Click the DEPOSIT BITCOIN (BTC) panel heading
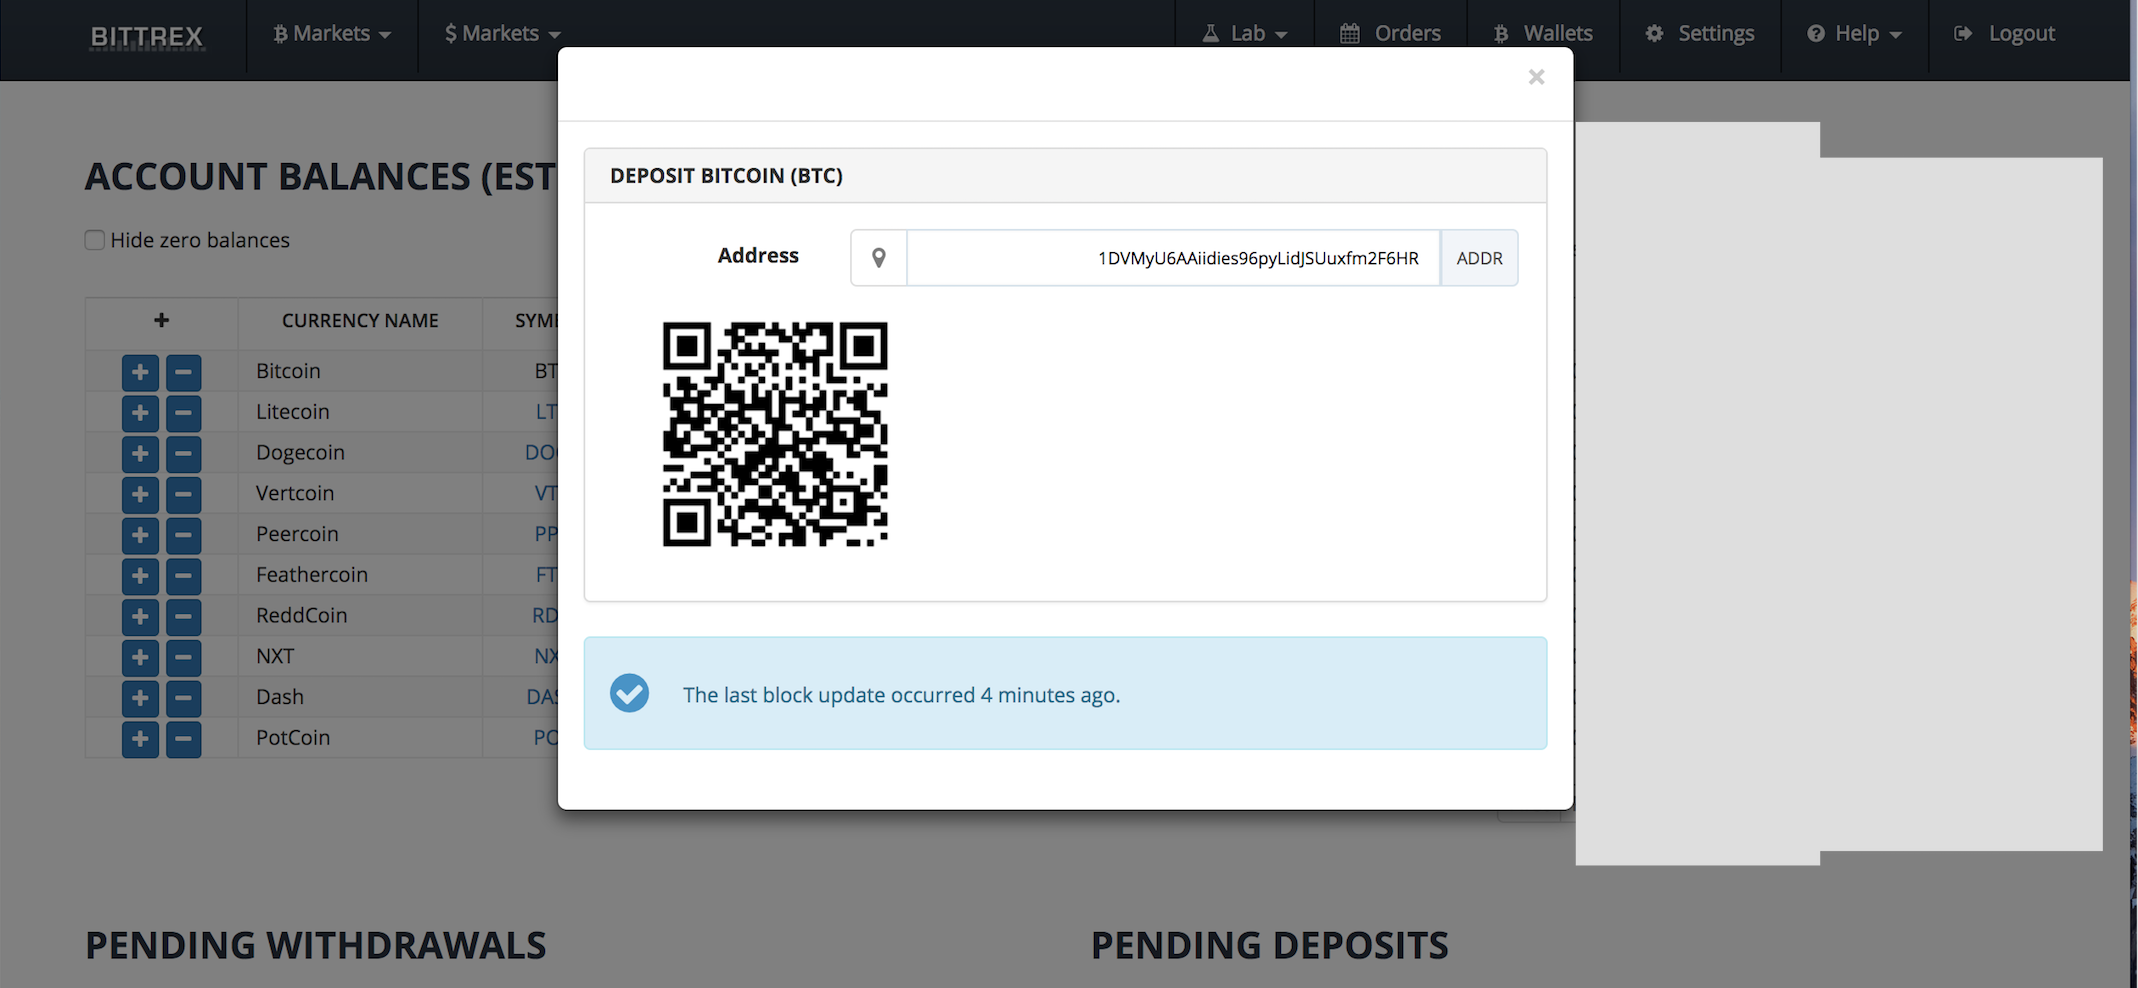The image size is (2138, 988). tap(726, 176)
